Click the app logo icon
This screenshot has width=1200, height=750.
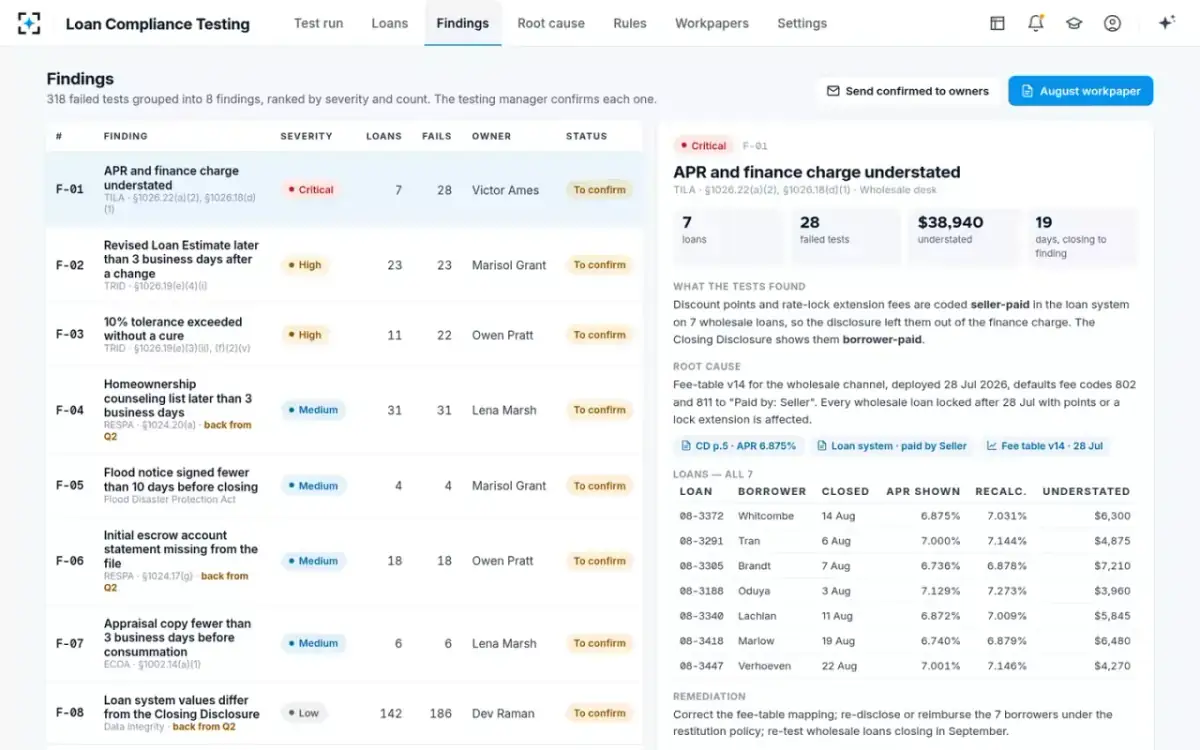coord(30,23)
